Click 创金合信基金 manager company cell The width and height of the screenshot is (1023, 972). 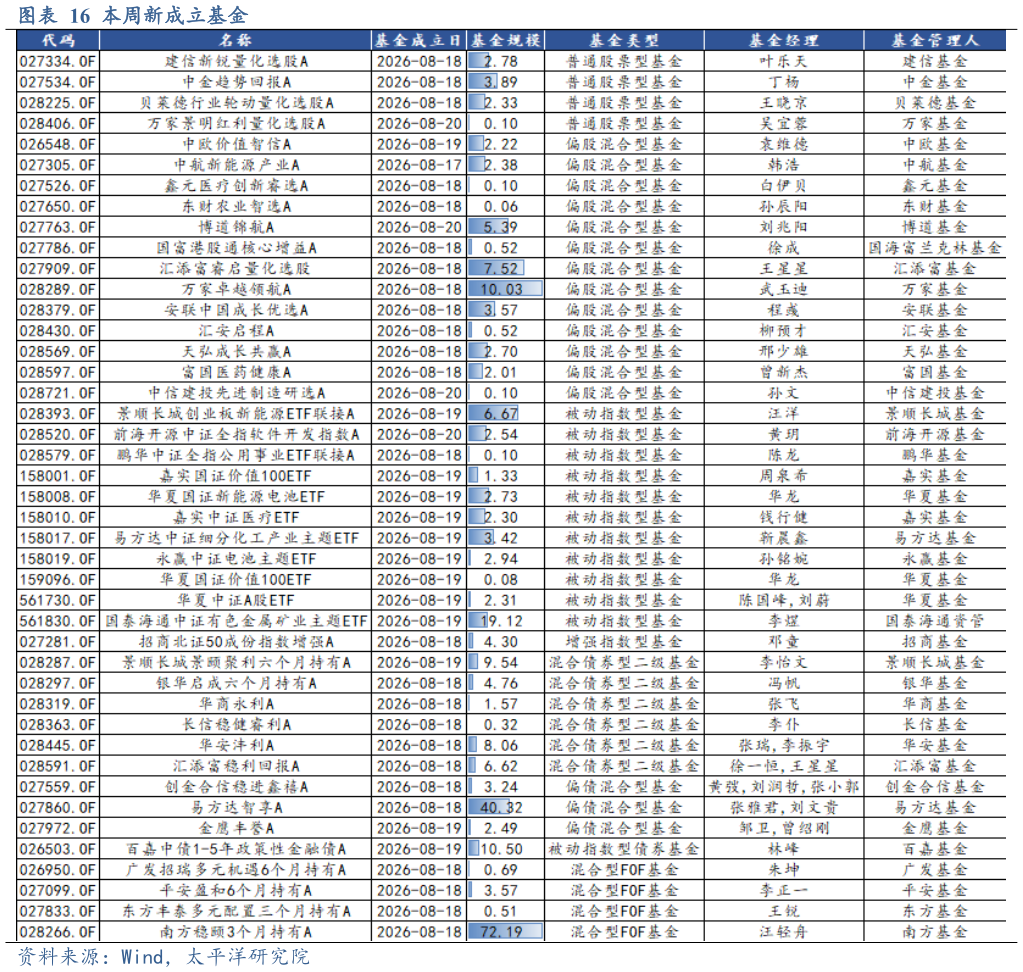pos(935,787)
